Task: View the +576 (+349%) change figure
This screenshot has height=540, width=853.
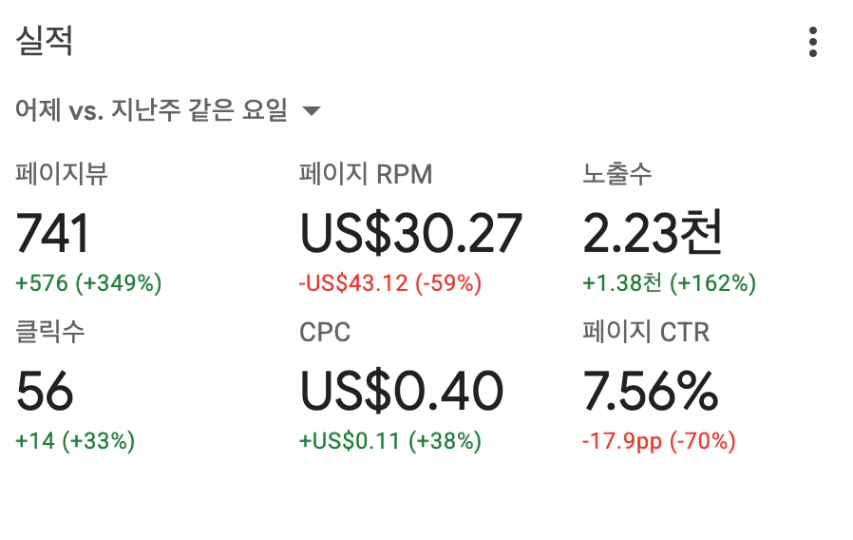Action: [x=89, y=283]
